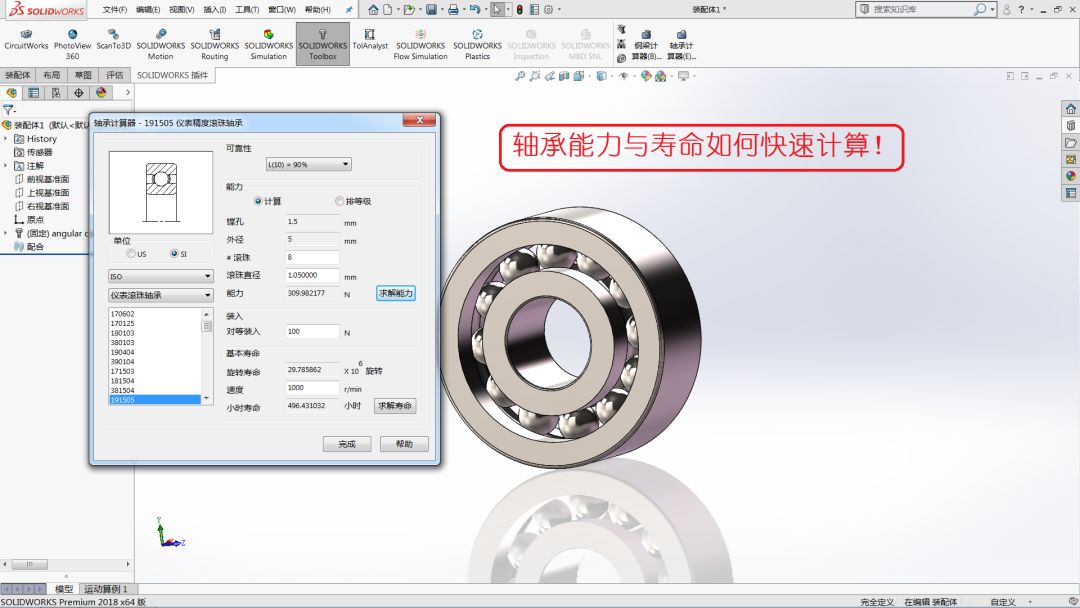The width and height of the screenshot is (1080, 608).
Task: Open the 工具(T) menu
Action: [x=246, y=10]
